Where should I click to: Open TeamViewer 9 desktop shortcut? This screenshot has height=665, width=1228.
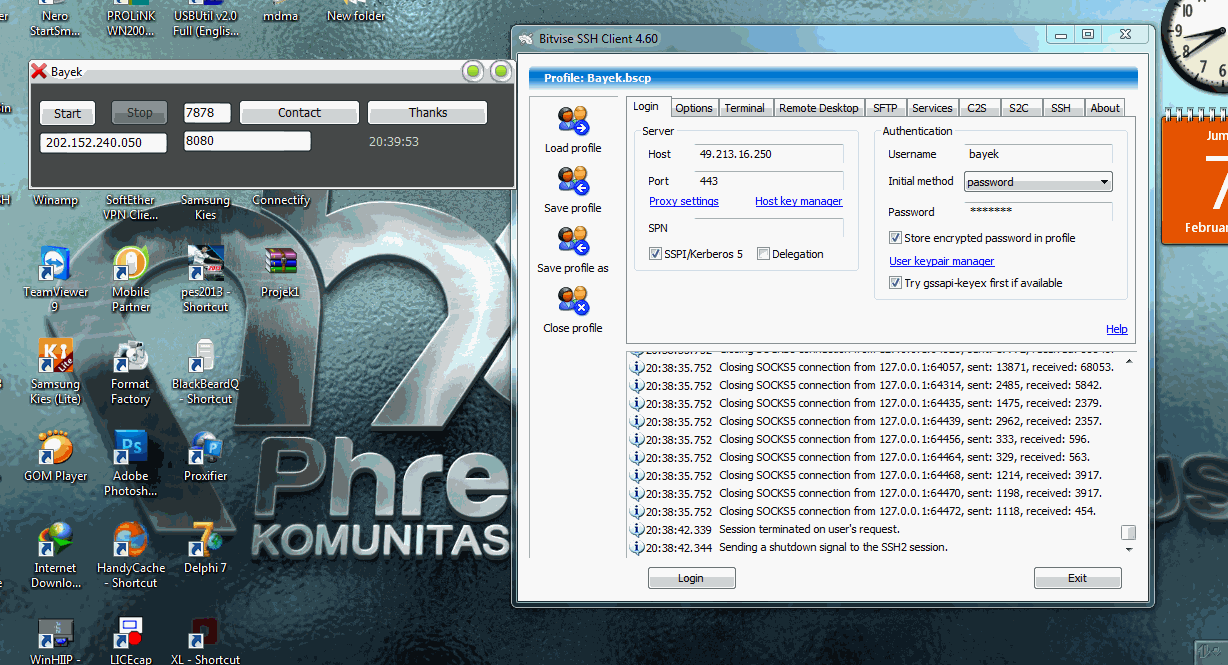[55, 264]
